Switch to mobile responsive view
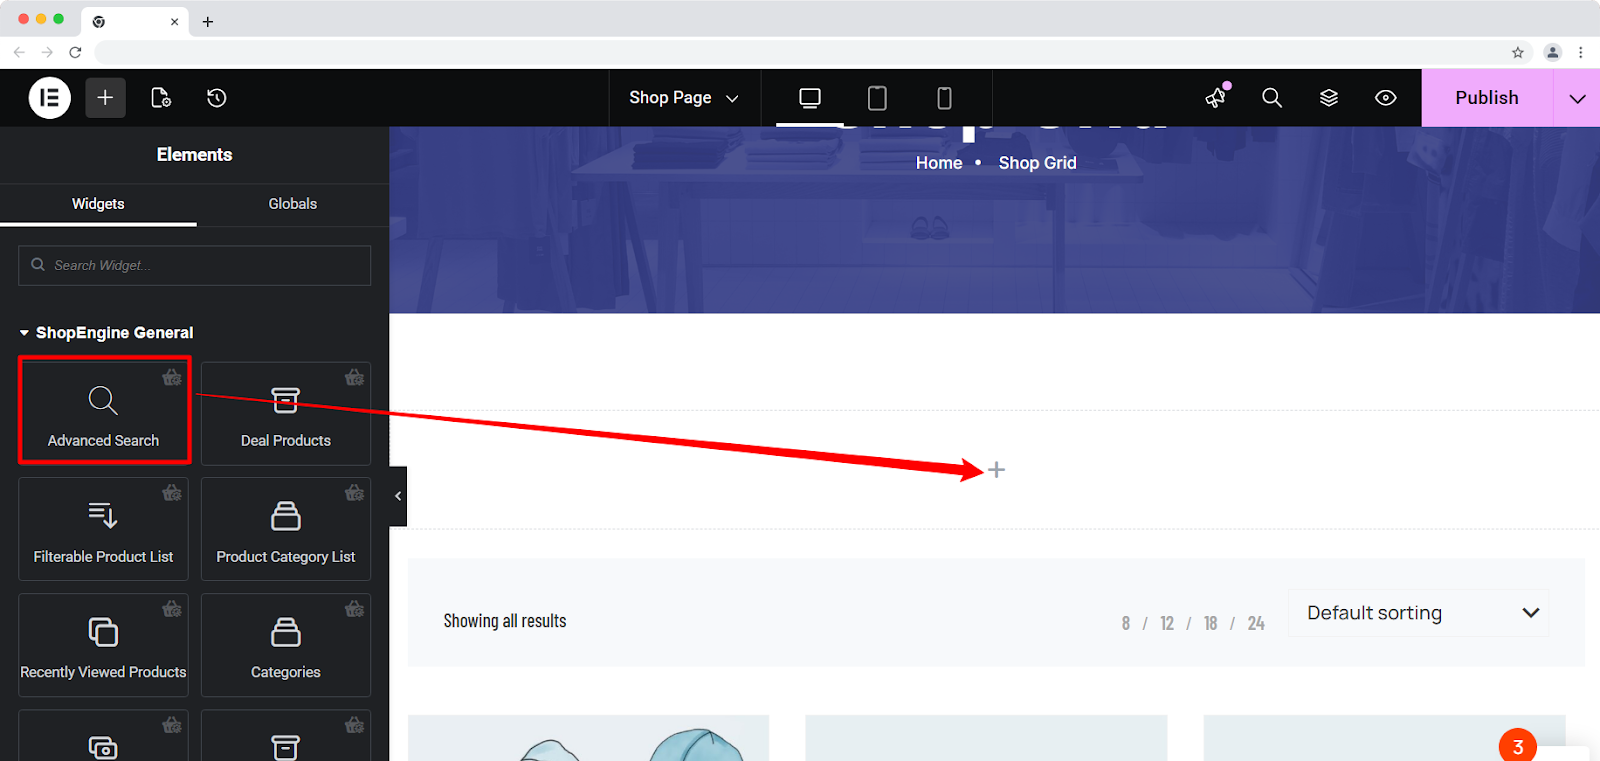The width and height of the screenshot is (1600, 761). [944, 98]
